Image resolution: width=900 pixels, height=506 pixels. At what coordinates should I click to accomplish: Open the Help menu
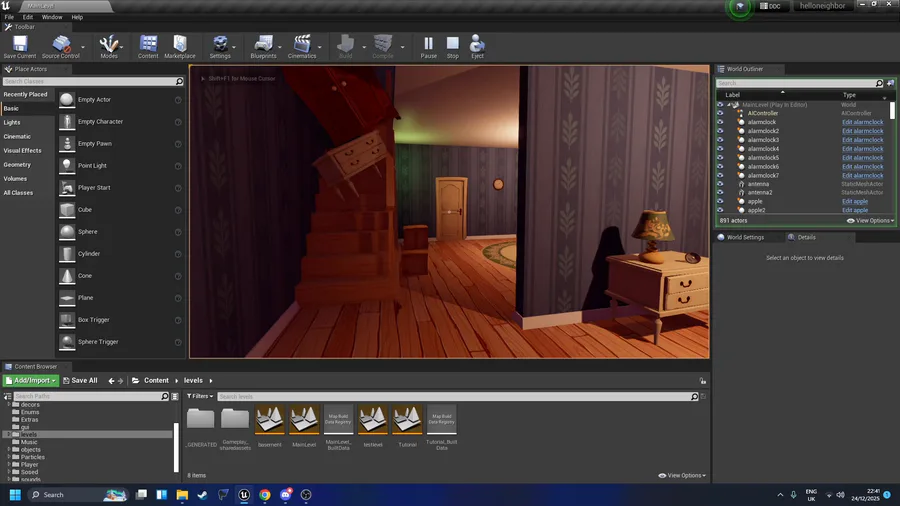pyautogui.click(x=77, y=17)
